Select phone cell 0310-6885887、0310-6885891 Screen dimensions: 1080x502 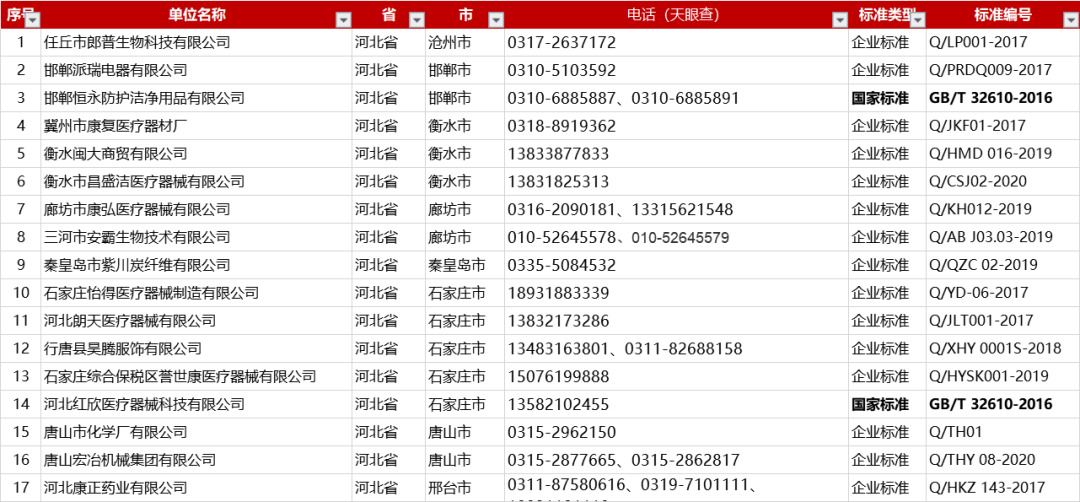(x=676, y=98)
